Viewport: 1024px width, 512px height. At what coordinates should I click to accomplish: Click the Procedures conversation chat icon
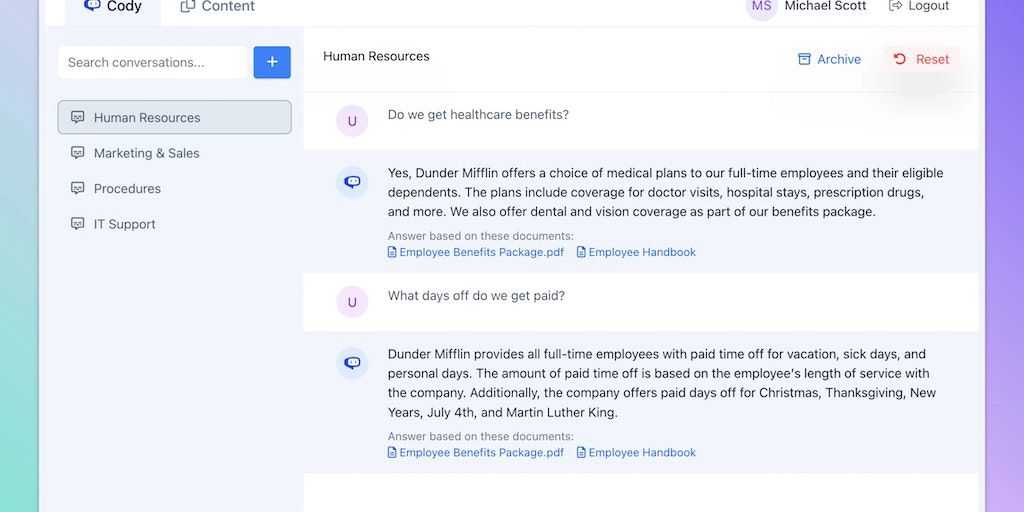pos(78,188)
